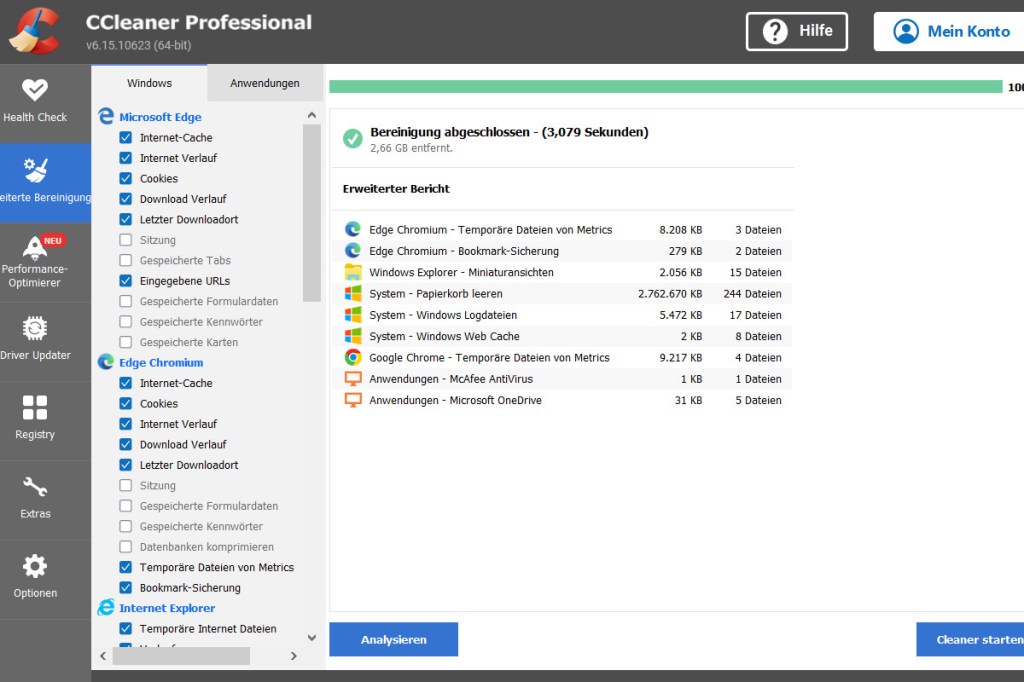Screen dimensions: 1024x682
Task: Click monitor icon beside McAfee AntiVirus
Action: pos(353,379)
